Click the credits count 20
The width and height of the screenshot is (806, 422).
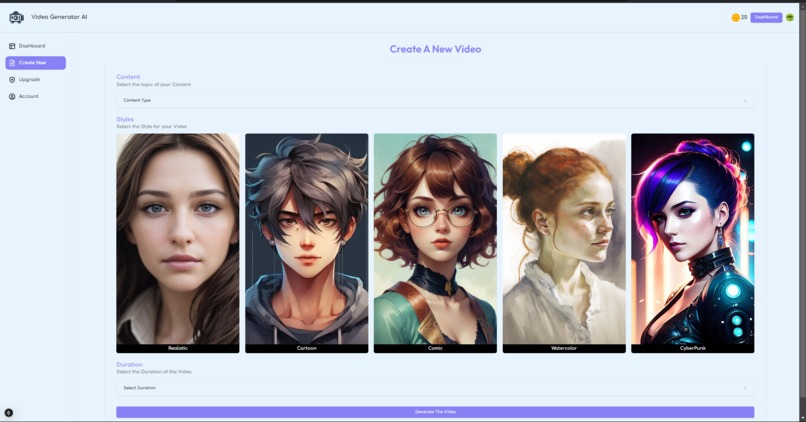tap(744, 17)
